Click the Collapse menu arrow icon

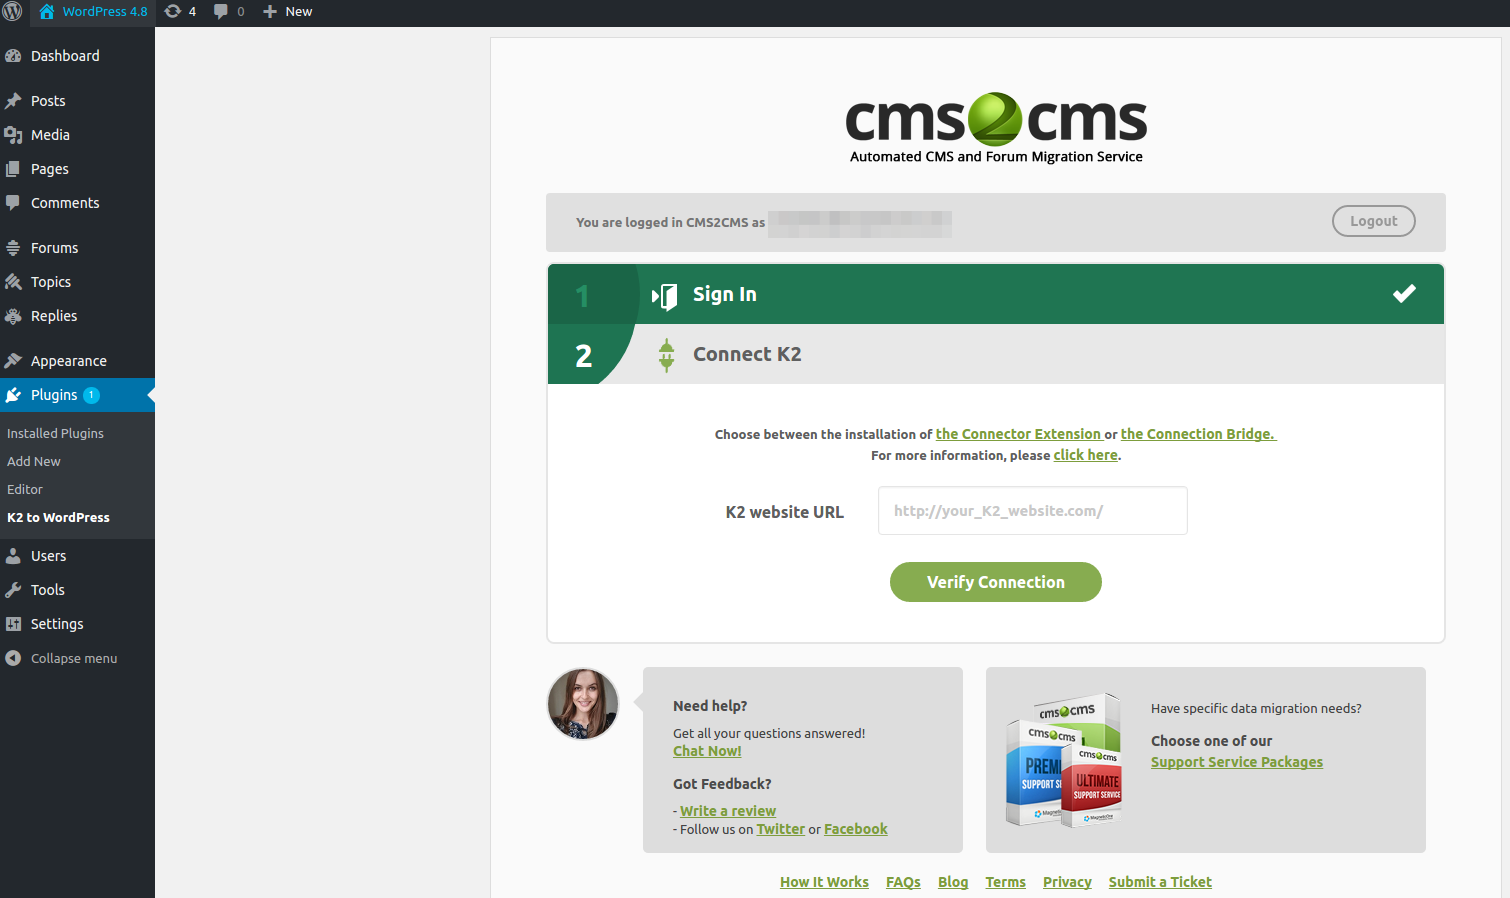pyautogui.click(x=13, y=658)
